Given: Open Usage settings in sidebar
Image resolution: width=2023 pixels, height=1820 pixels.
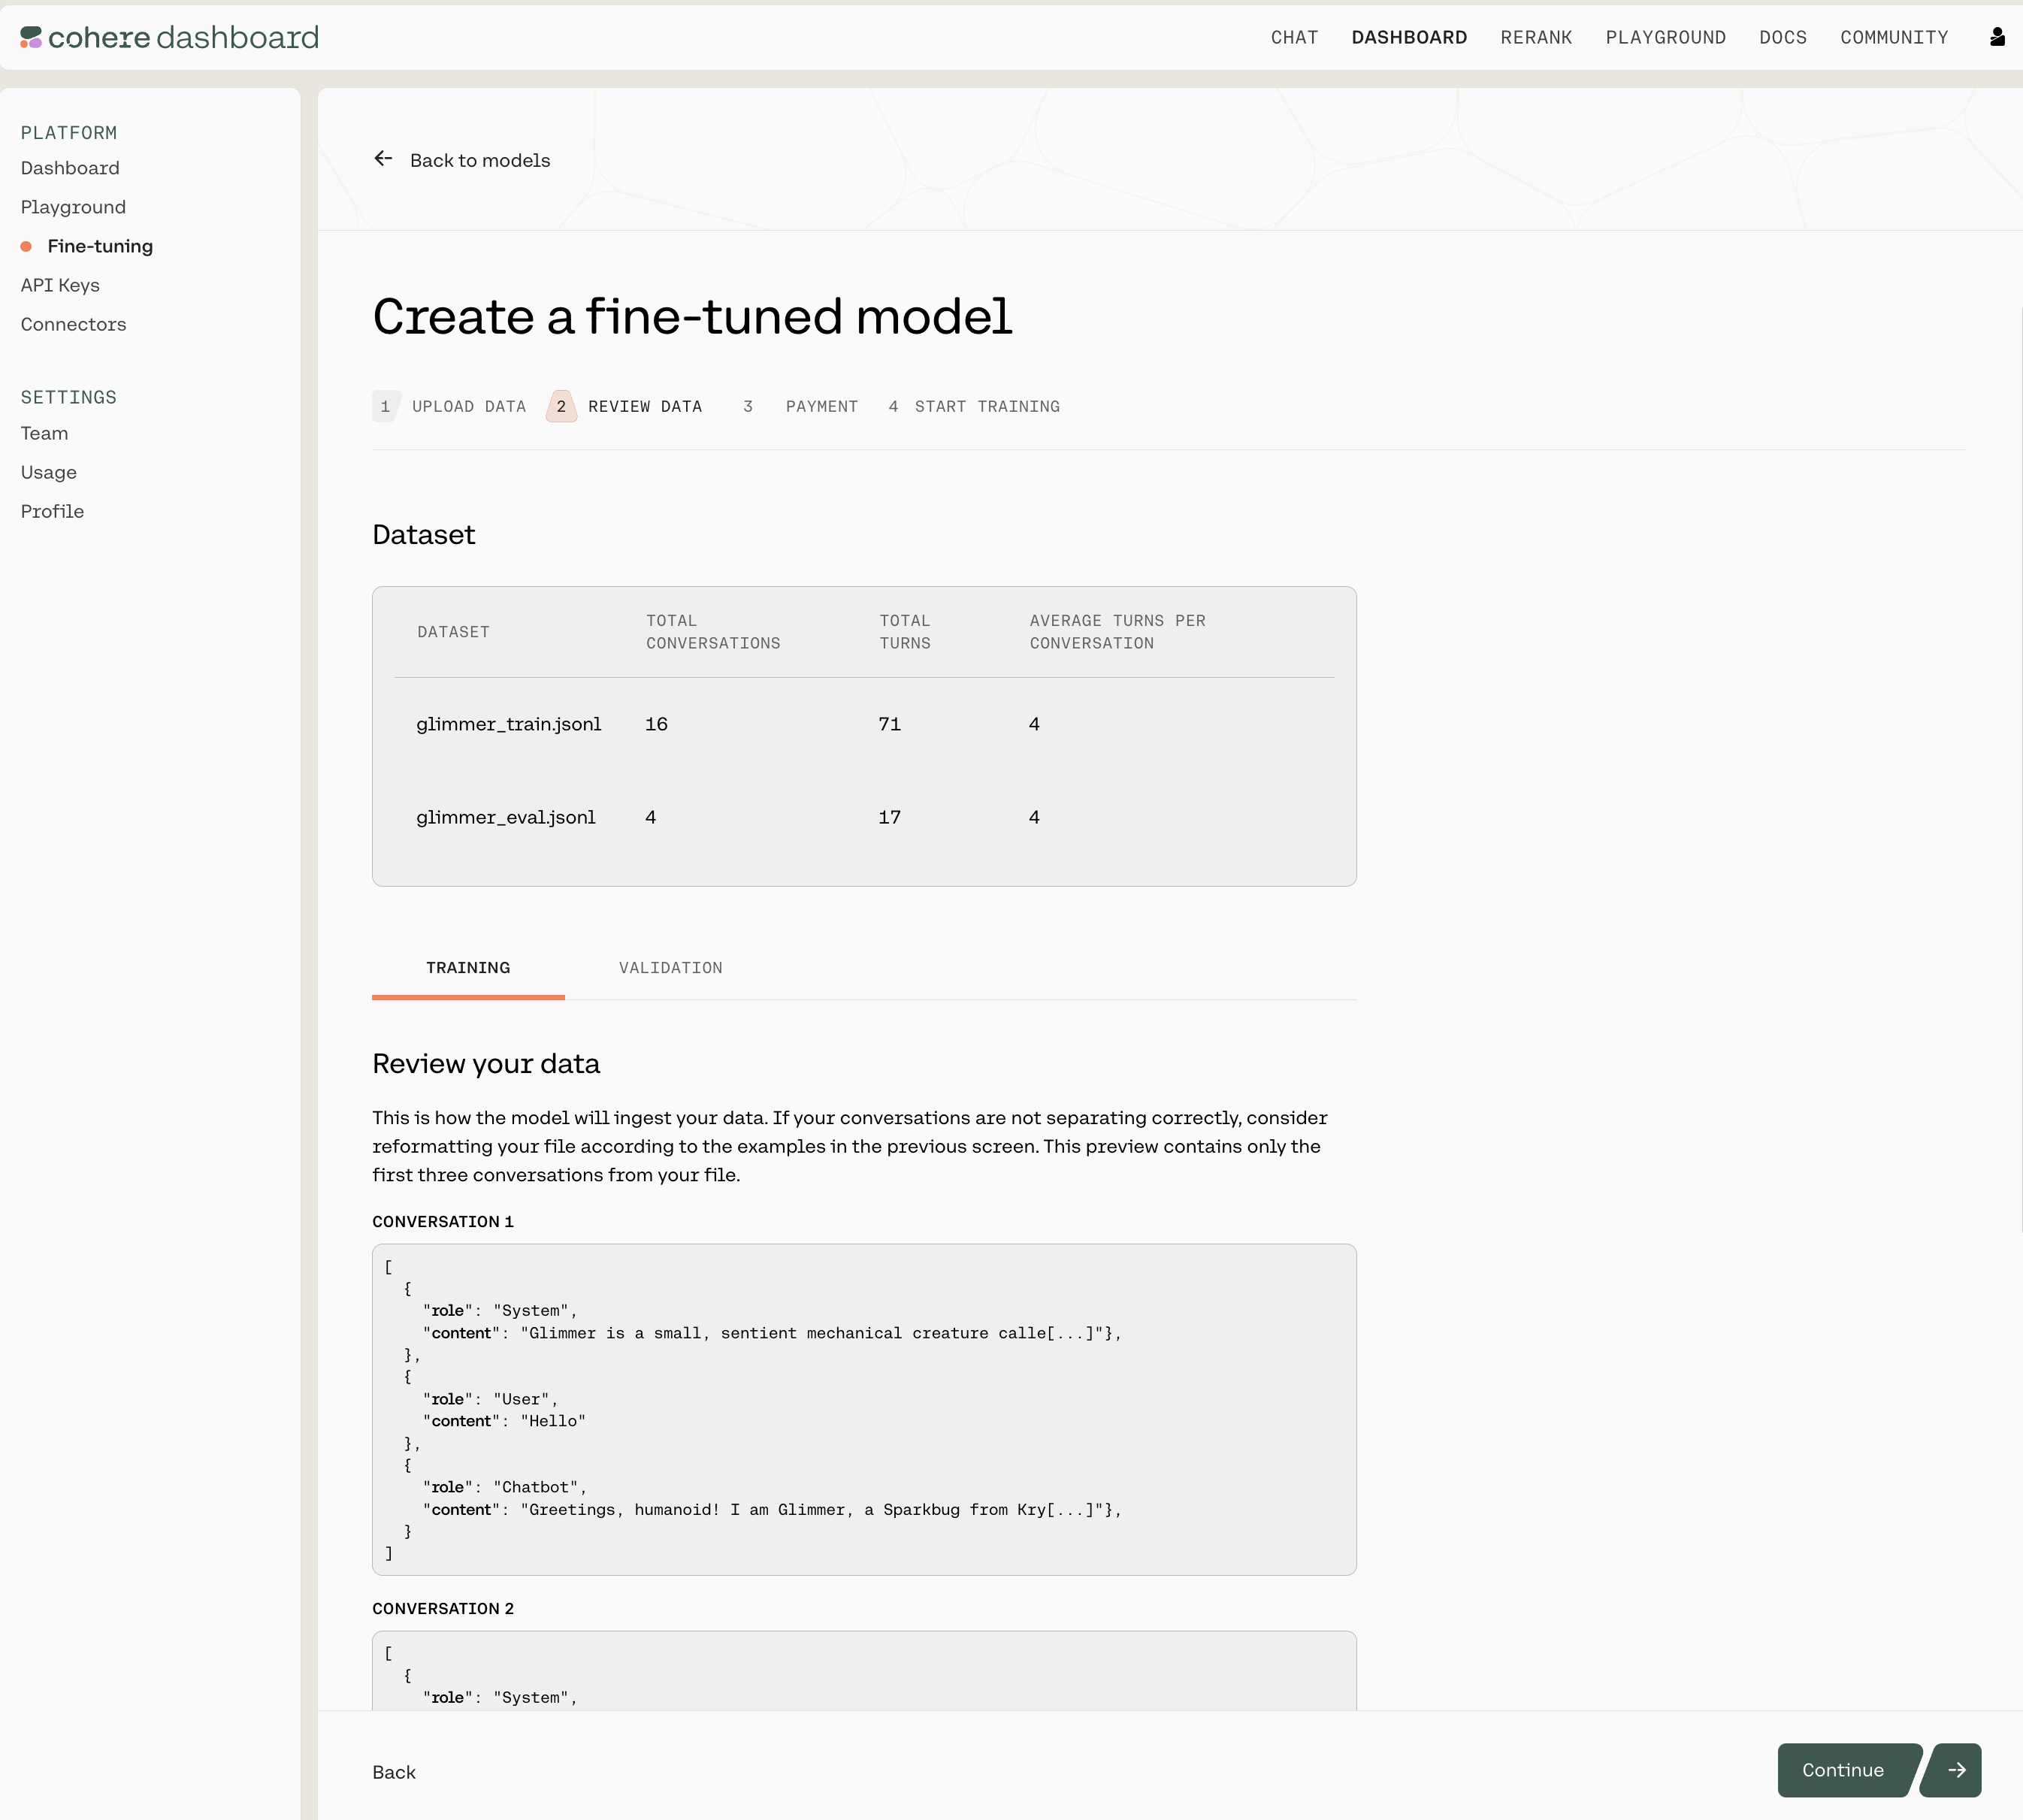Looking at the screenshot, I should coord(48,472).
